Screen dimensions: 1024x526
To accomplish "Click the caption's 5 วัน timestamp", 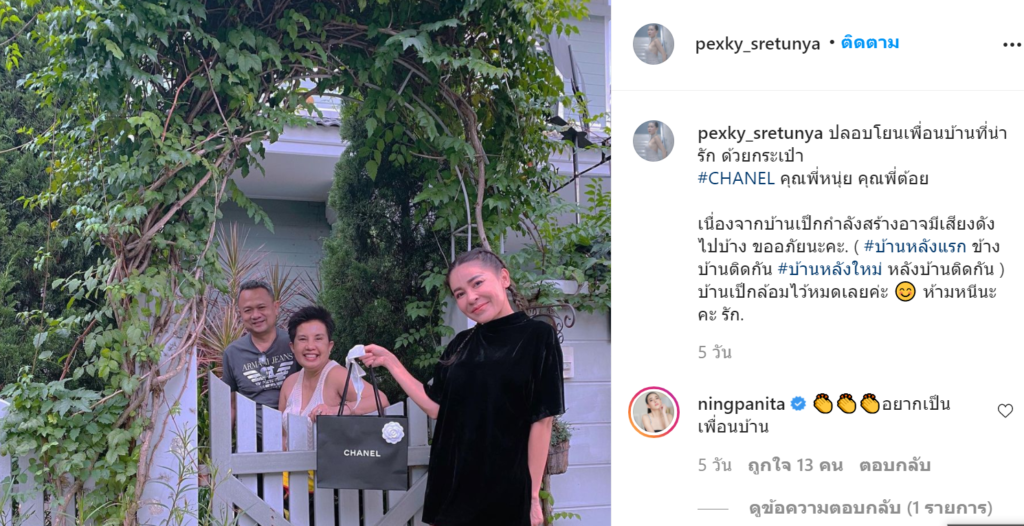I will pos(714,353).
